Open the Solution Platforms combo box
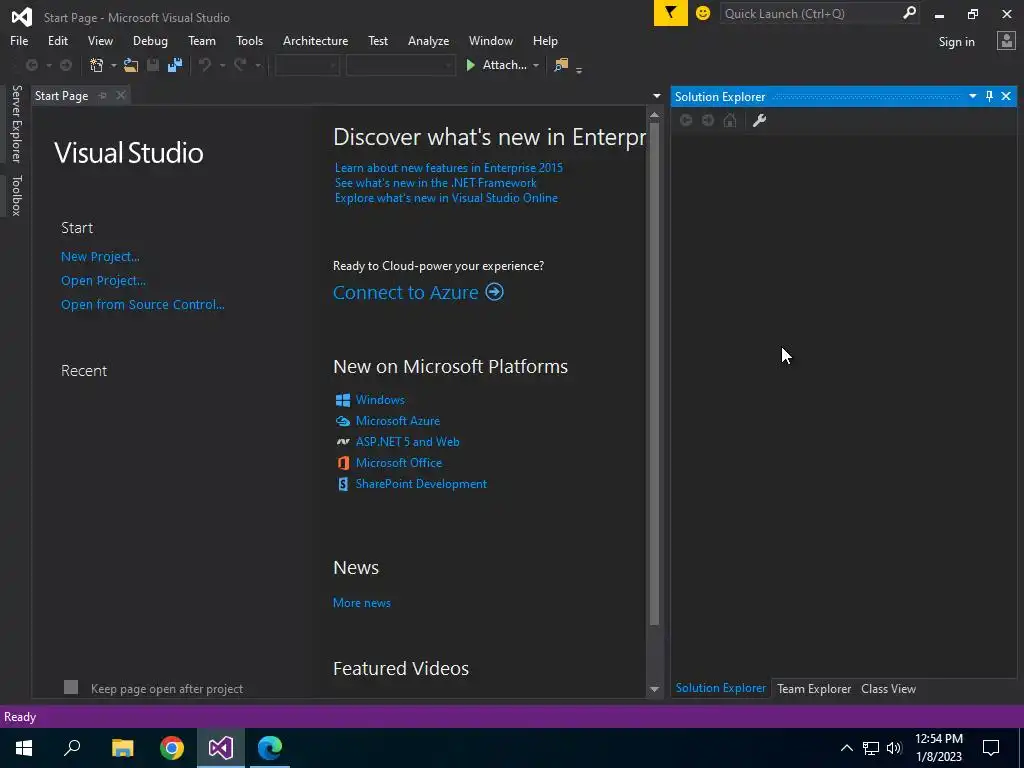Image resolution: width=1024 pixels, height=768 pixels. [x=400, y=65]
